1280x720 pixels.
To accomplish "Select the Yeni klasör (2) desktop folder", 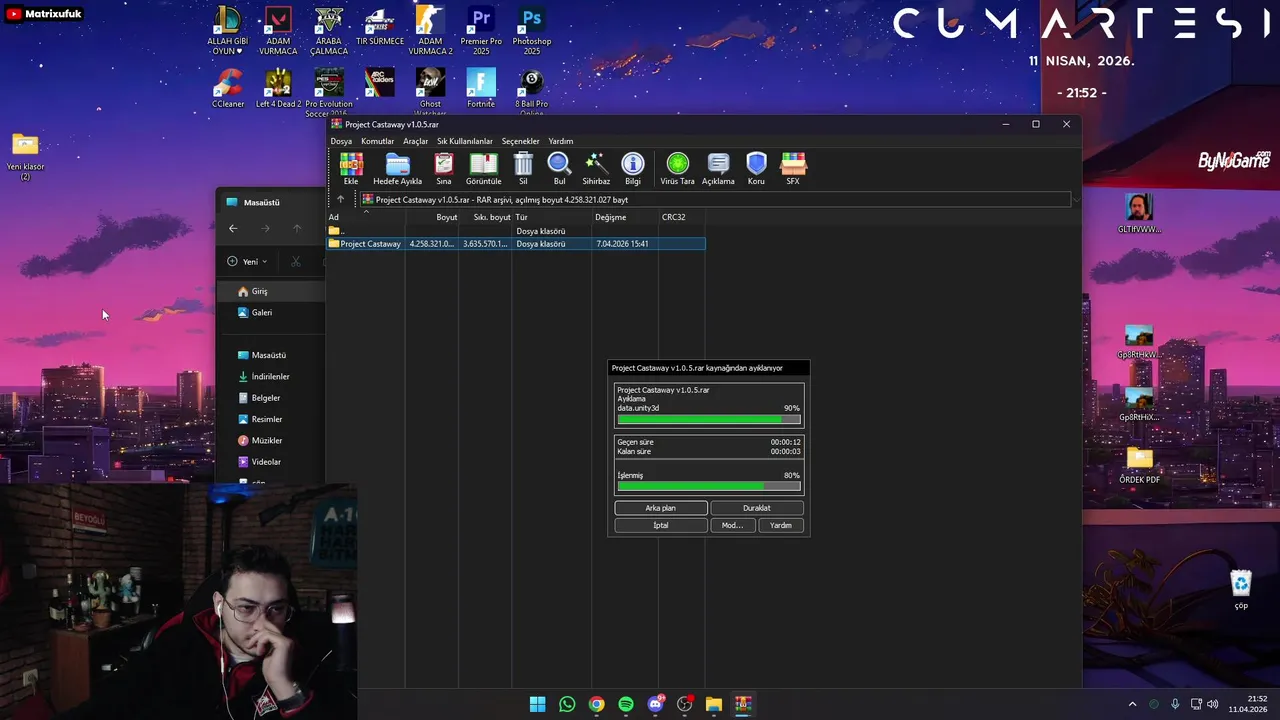I will [25, 157].
